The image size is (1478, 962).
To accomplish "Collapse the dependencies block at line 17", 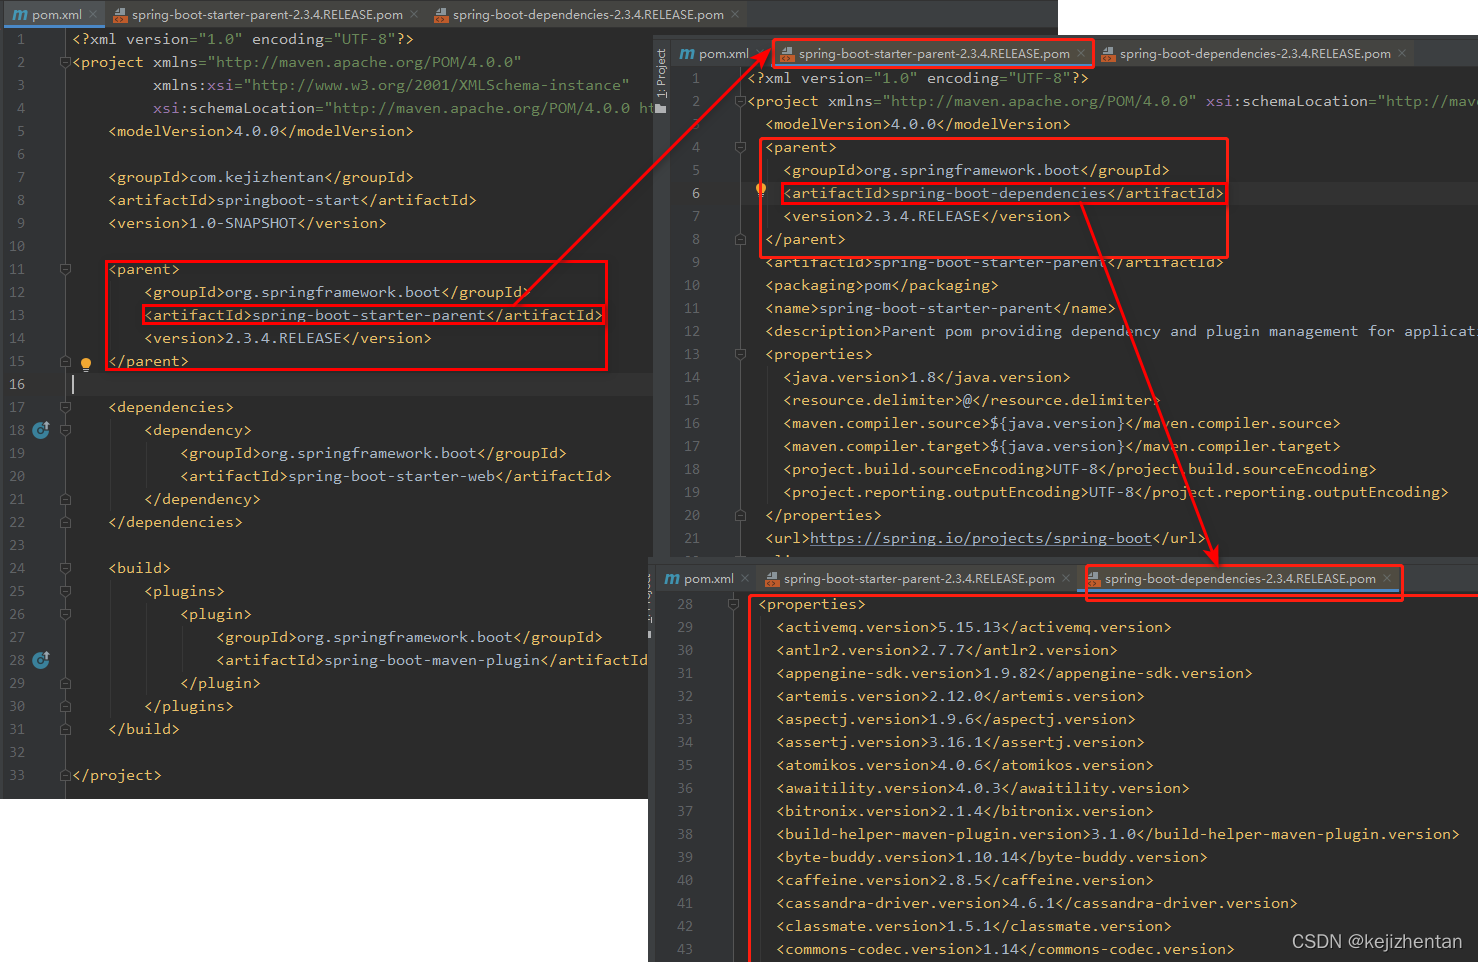I will (65, 407).
